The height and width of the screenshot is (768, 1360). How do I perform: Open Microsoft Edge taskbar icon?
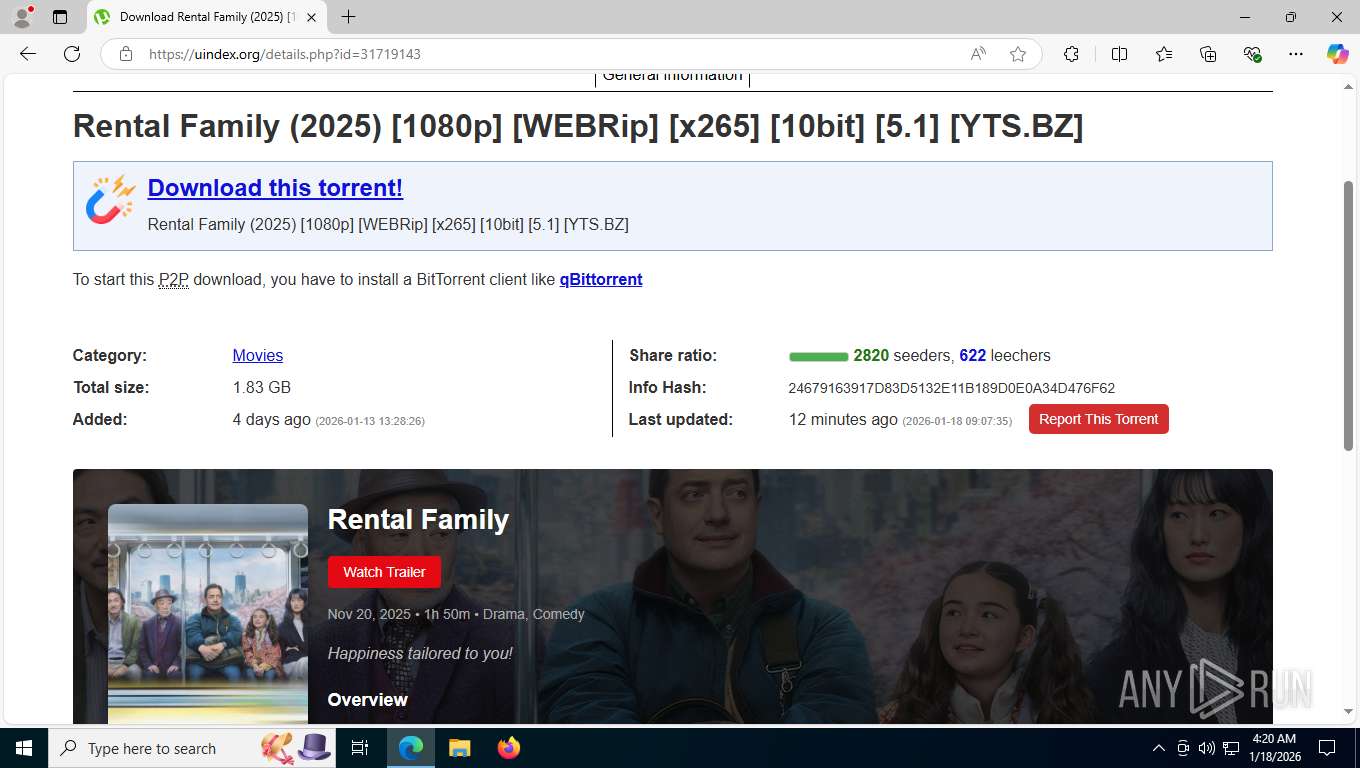point(411,748)
